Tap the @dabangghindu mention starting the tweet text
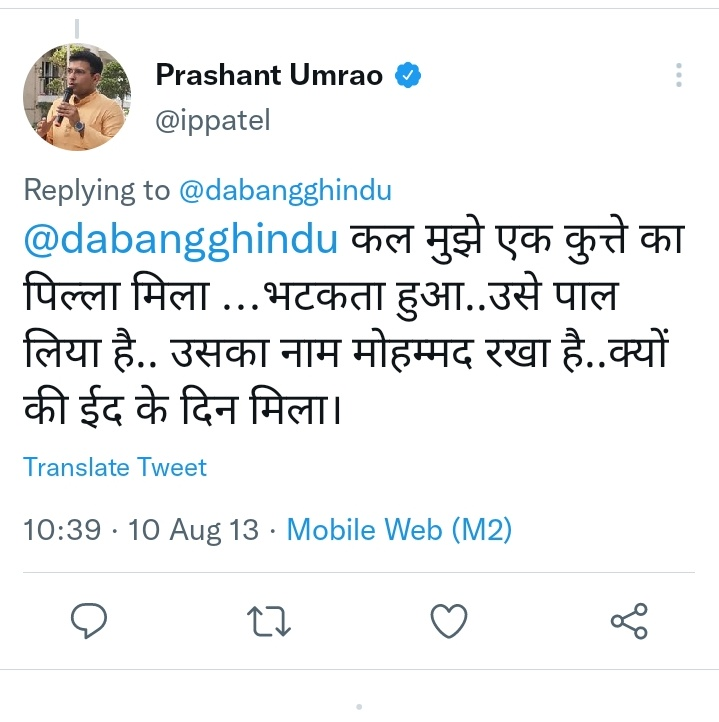This screenshot has height=722, width=719. click(x=183, y=242)
